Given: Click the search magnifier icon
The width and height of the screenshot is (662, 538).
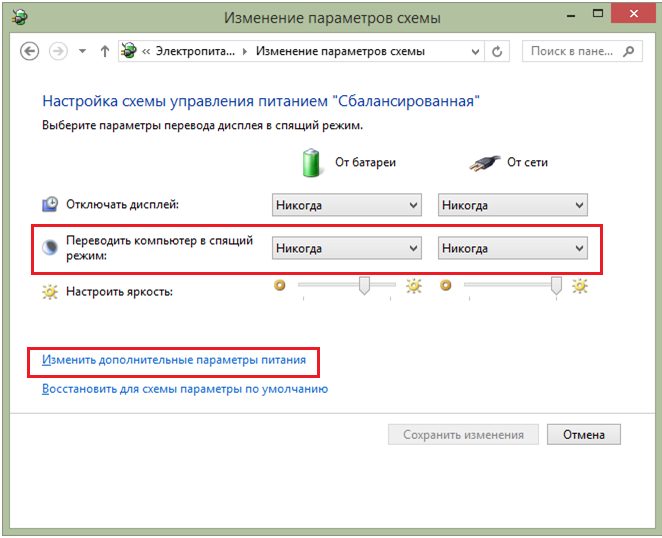Looking at the screenshot, I should click(x=629, y=52).
